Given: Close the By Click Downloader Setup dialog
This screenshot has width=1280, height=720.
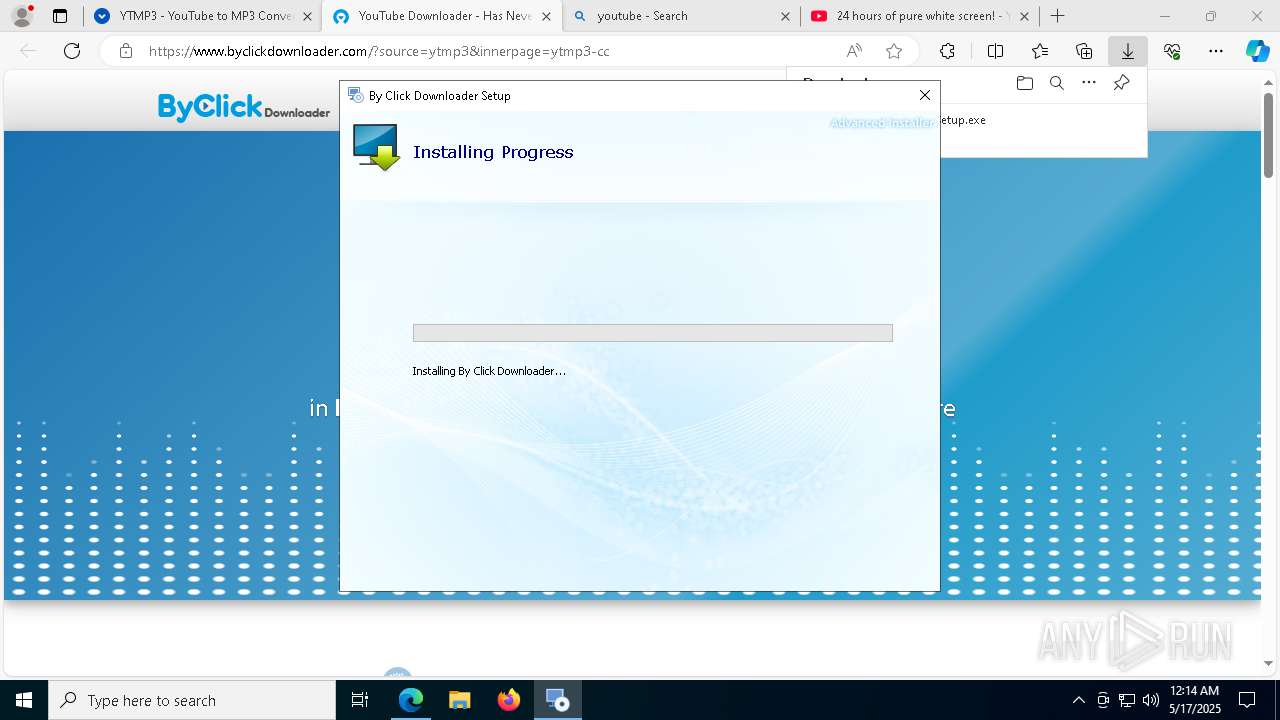Looking at the screenshot, I should (925, 95).
